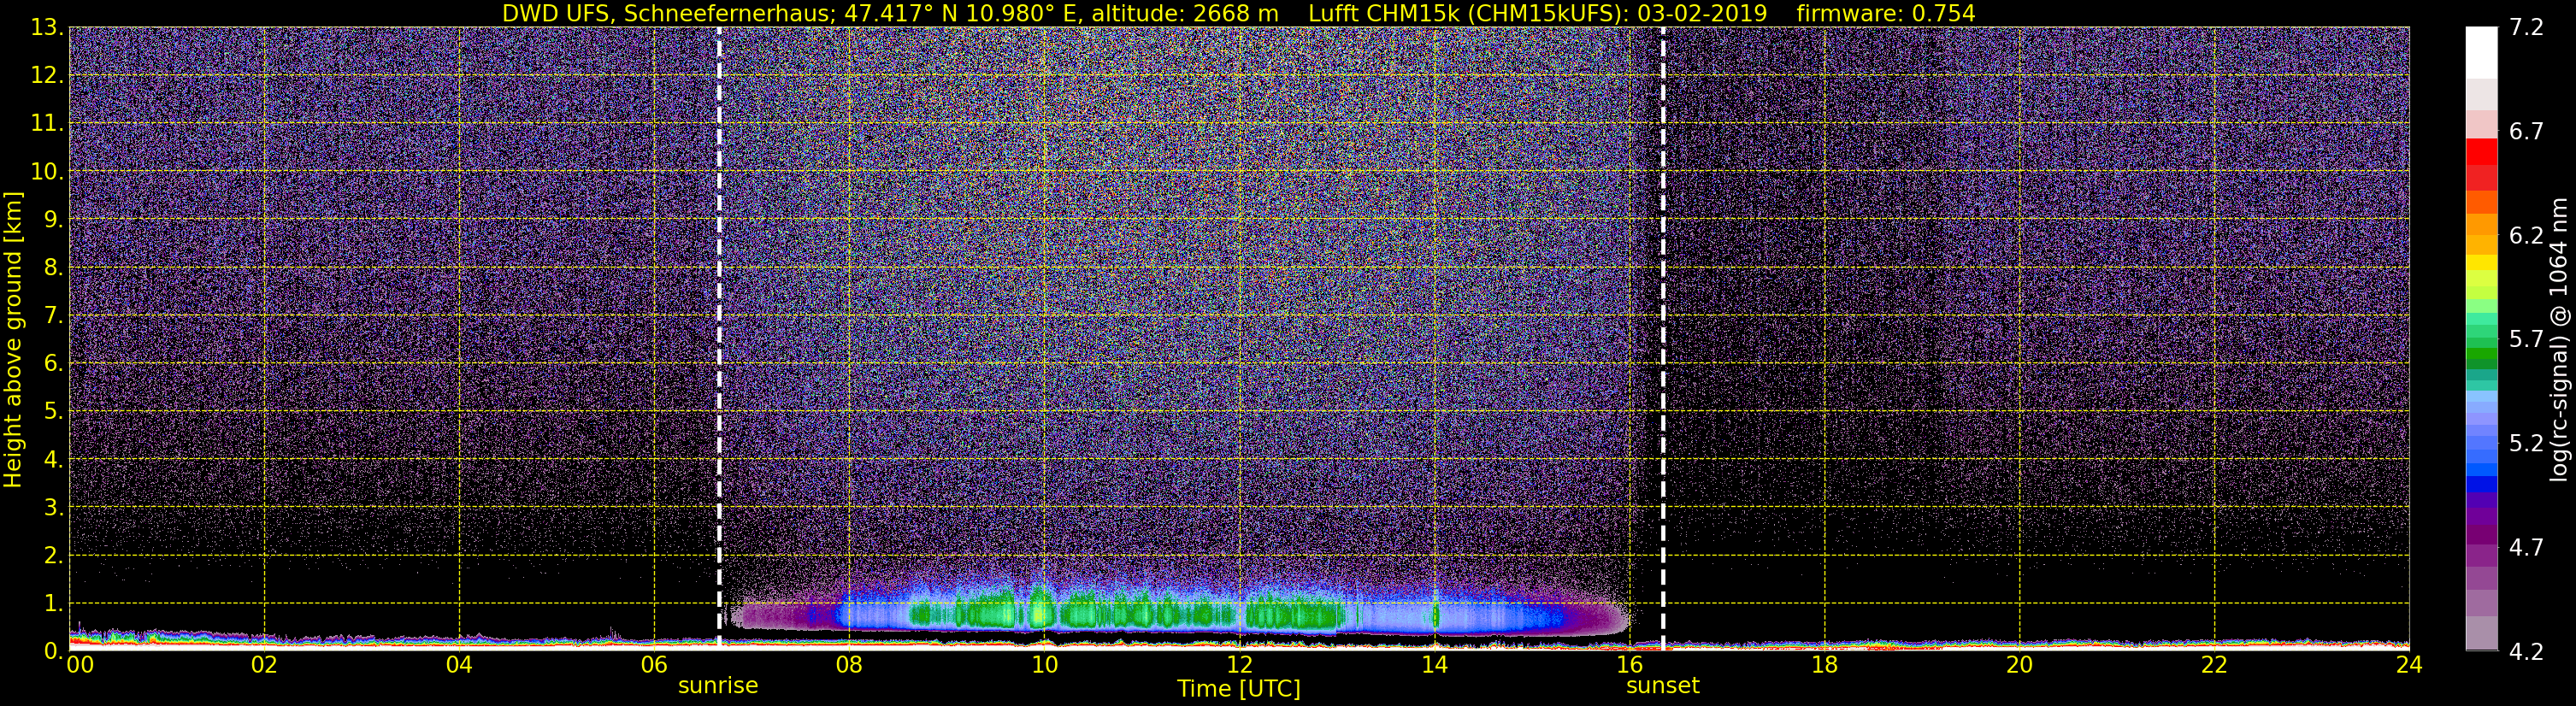Click the 20 tick on the time axis
2576x706 pixels.
pos(2019,664)
